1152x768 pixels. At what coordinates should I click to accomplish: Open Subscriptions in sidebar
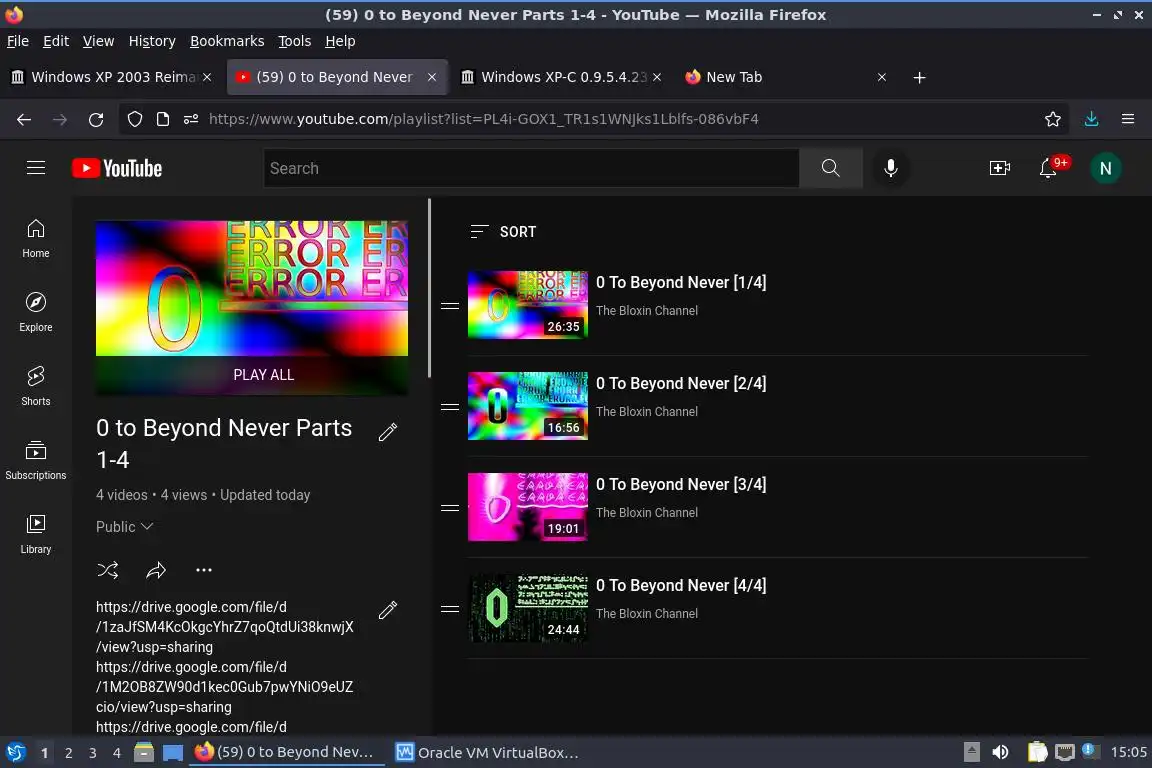point(36,461)
